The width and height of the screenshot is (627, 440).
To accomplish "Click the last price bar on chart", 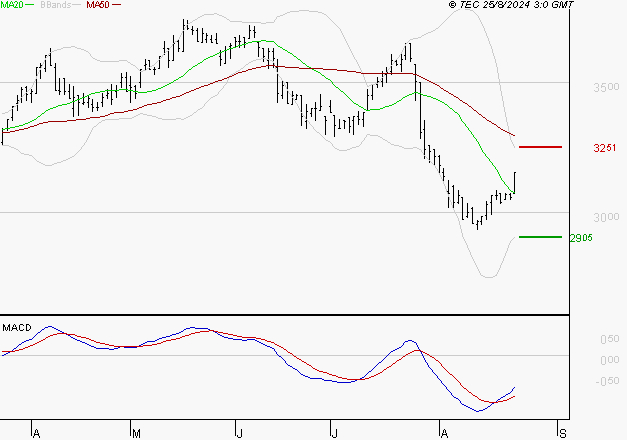I will coord(515,183).
